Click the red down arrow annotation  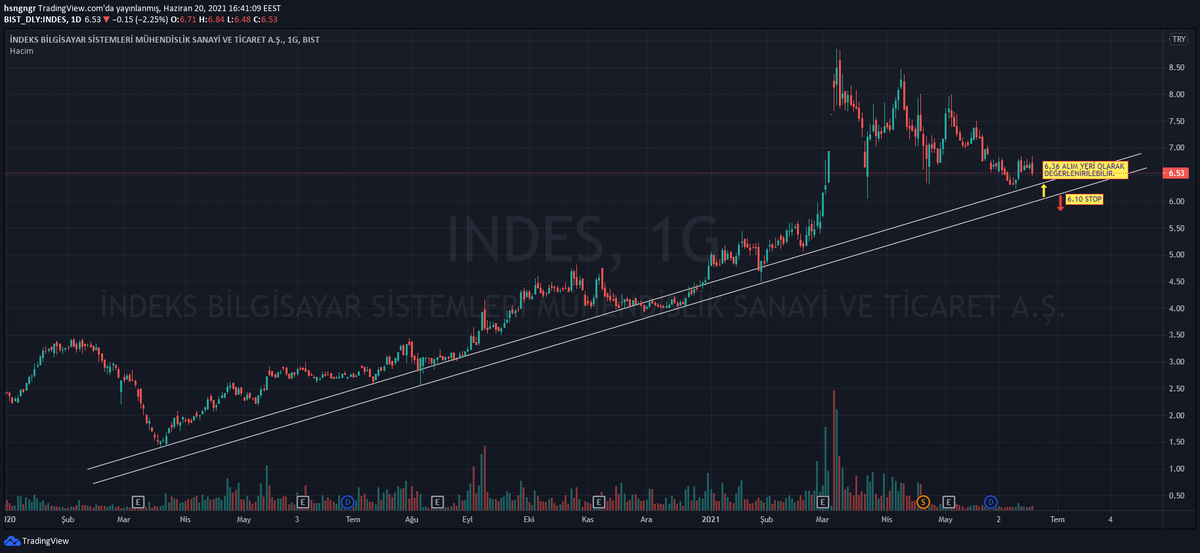[1059, 204]
